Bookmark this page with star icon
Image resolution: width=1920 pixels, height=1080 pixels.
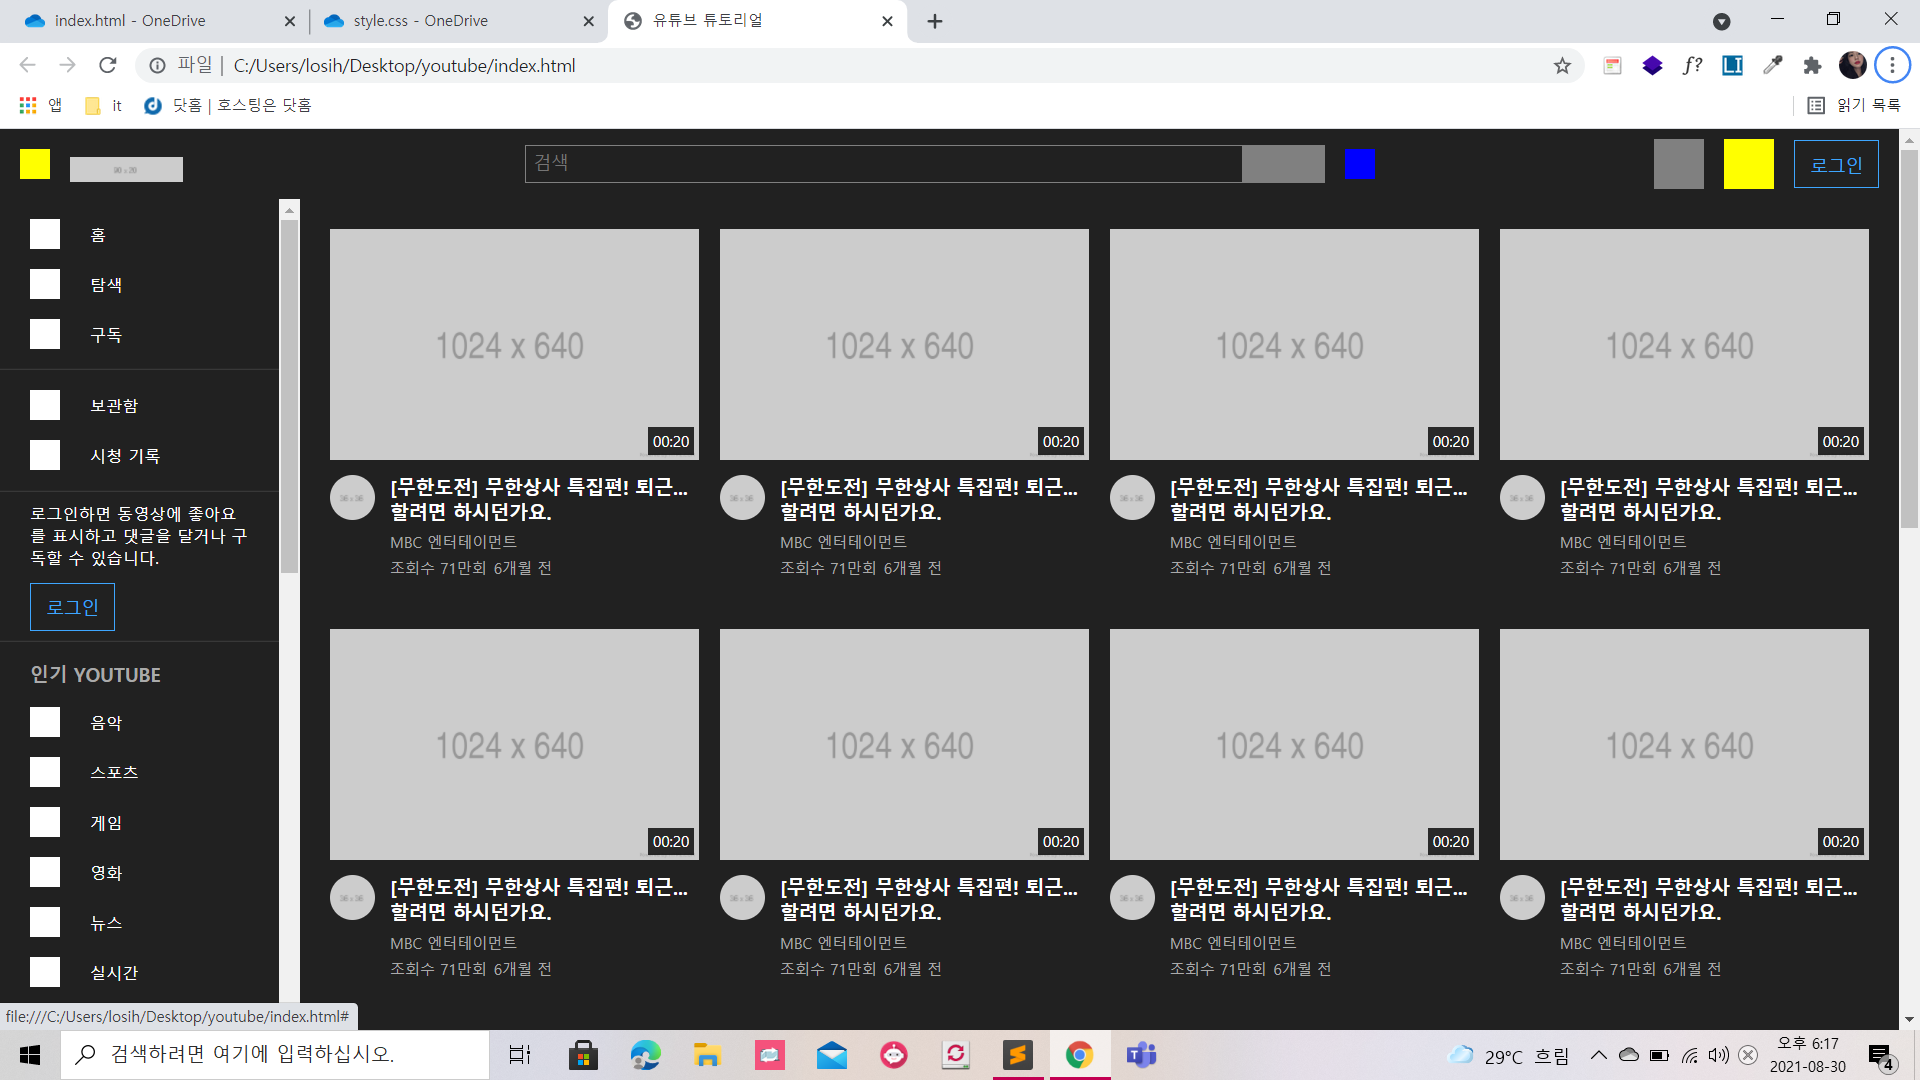point(1562,66)
